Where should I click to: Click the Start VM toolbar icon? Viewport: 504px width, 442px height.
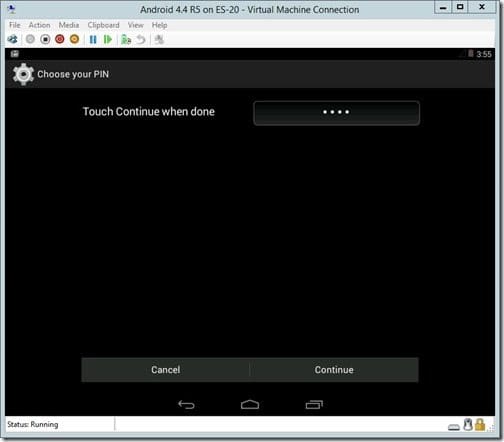coord(30,39)
